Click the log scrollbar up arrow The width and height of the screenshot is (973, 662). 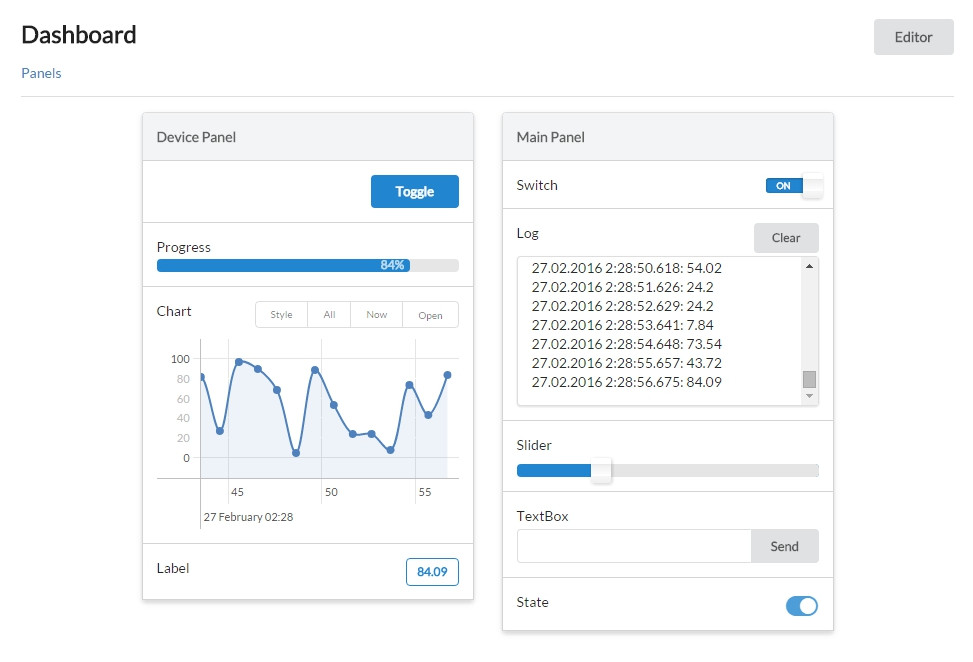809,266
